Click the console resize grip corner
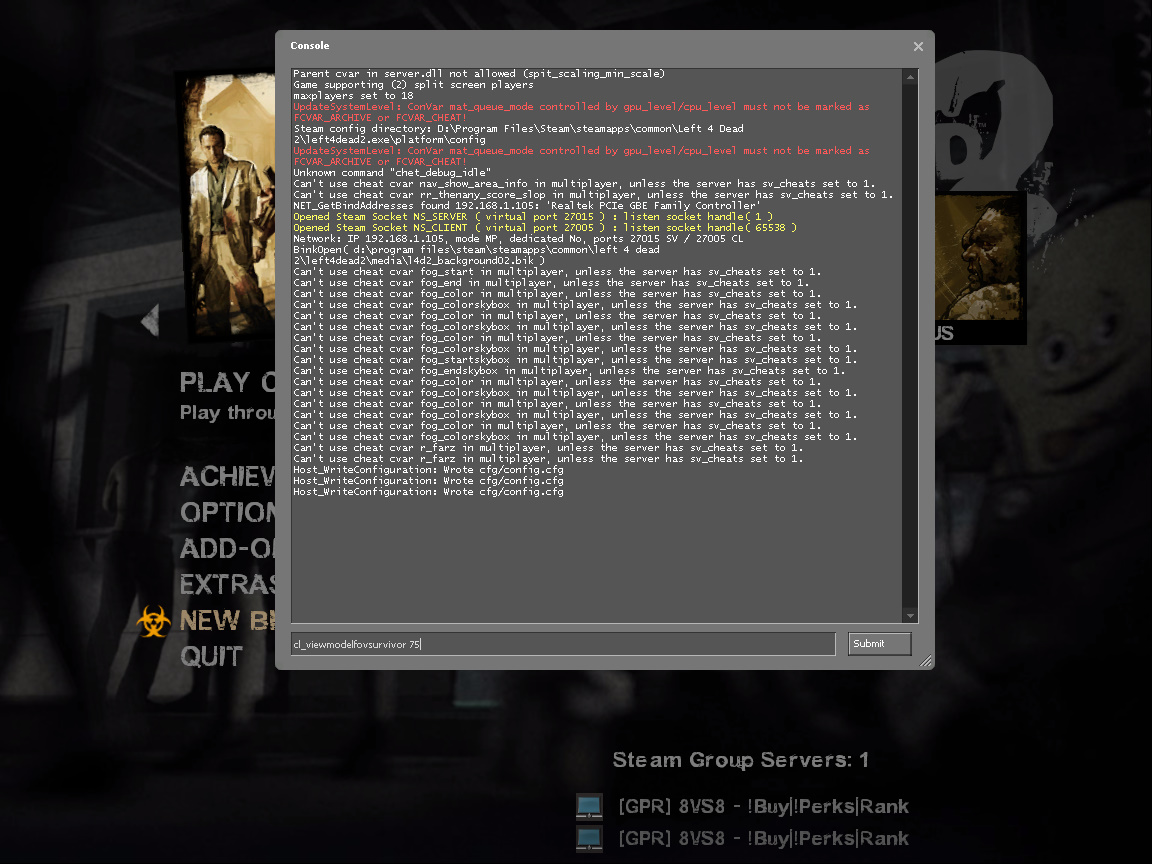1152x864 pixels. [x=926, y=661]
